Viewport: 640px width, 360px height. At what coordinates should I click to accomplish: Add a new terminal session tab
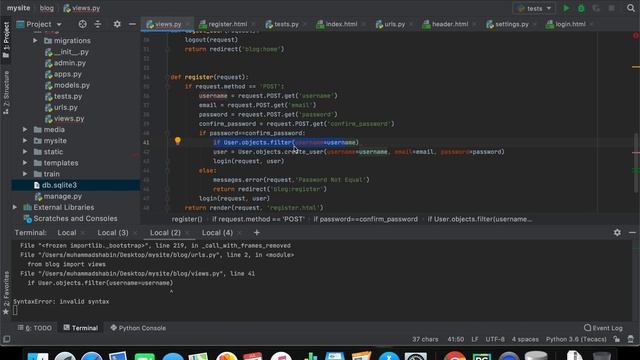[256, 233]
